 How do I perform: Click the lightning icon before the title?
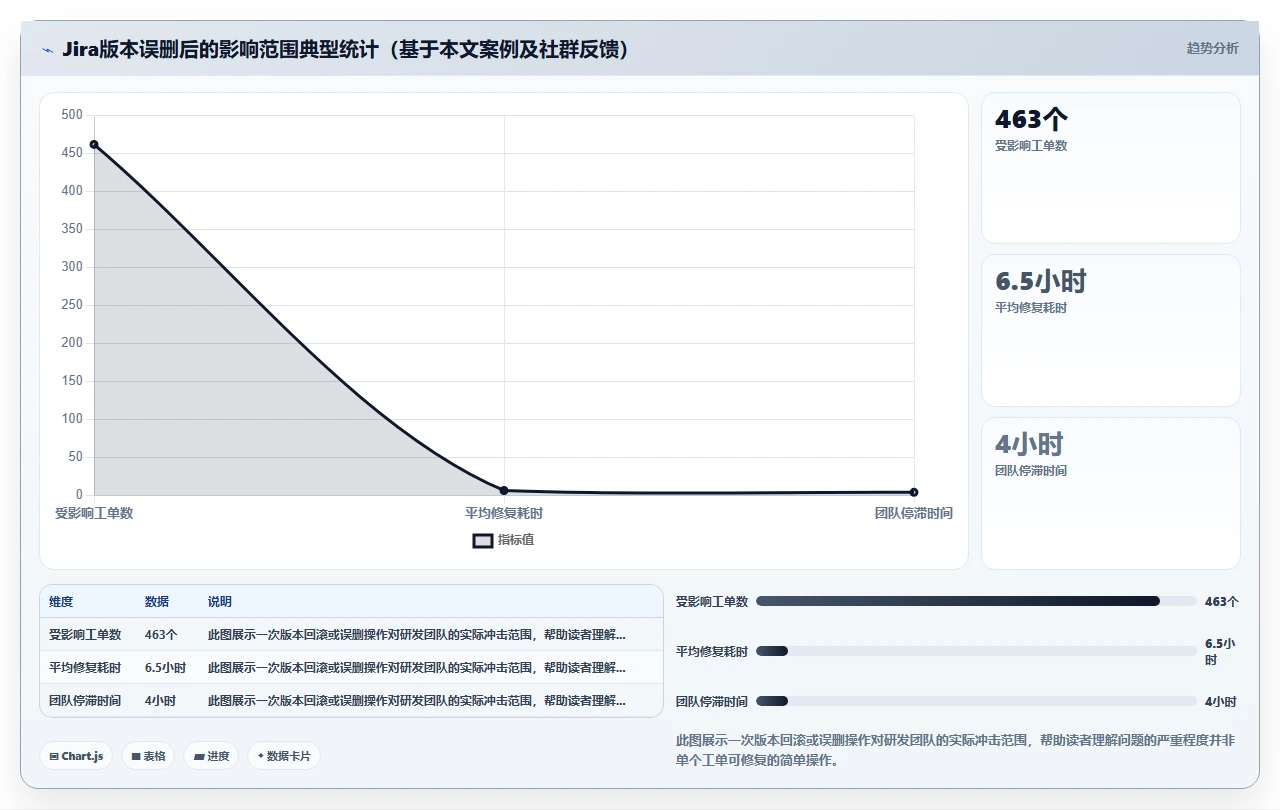point(47,50)
